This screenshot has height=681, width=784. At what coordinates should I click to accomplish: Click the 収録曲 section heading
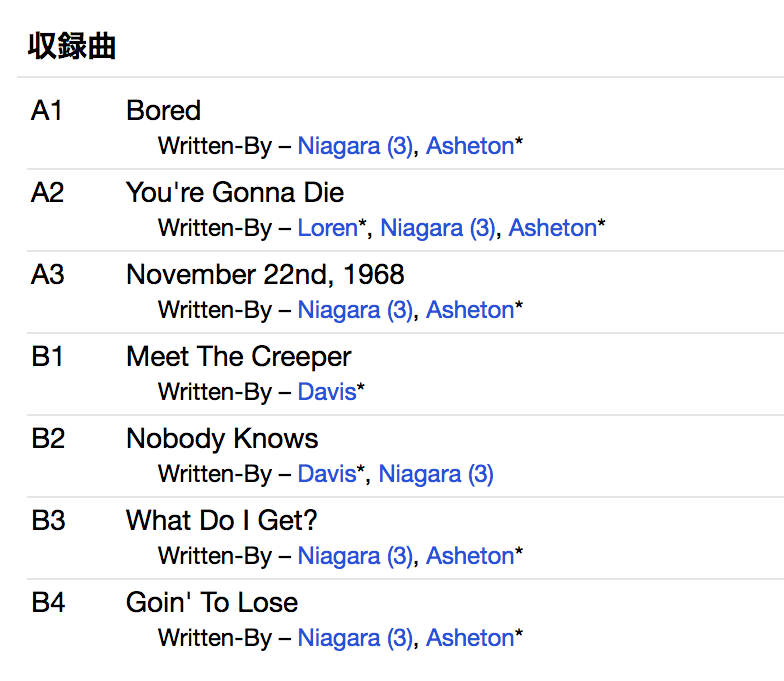[x=71, y=47]
